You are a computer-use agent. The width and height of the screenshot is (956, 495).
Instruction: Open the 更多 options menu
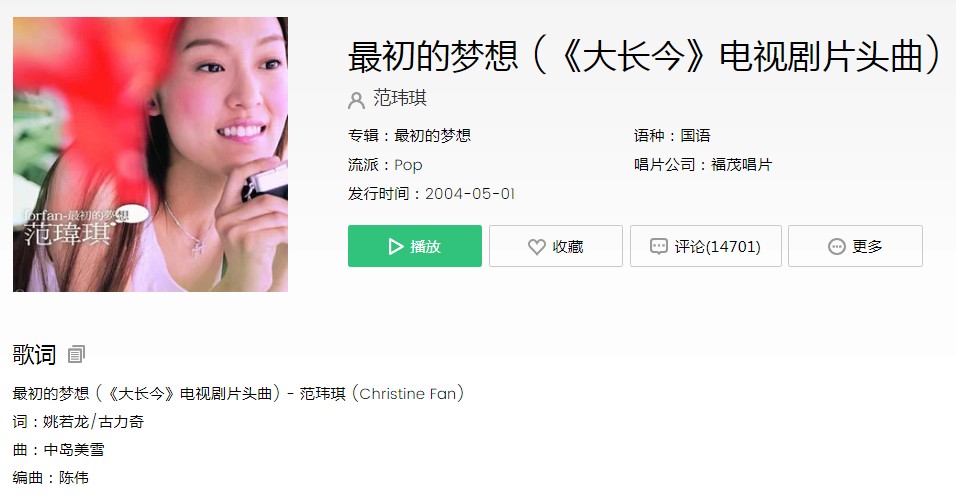(x=855, y=246)
